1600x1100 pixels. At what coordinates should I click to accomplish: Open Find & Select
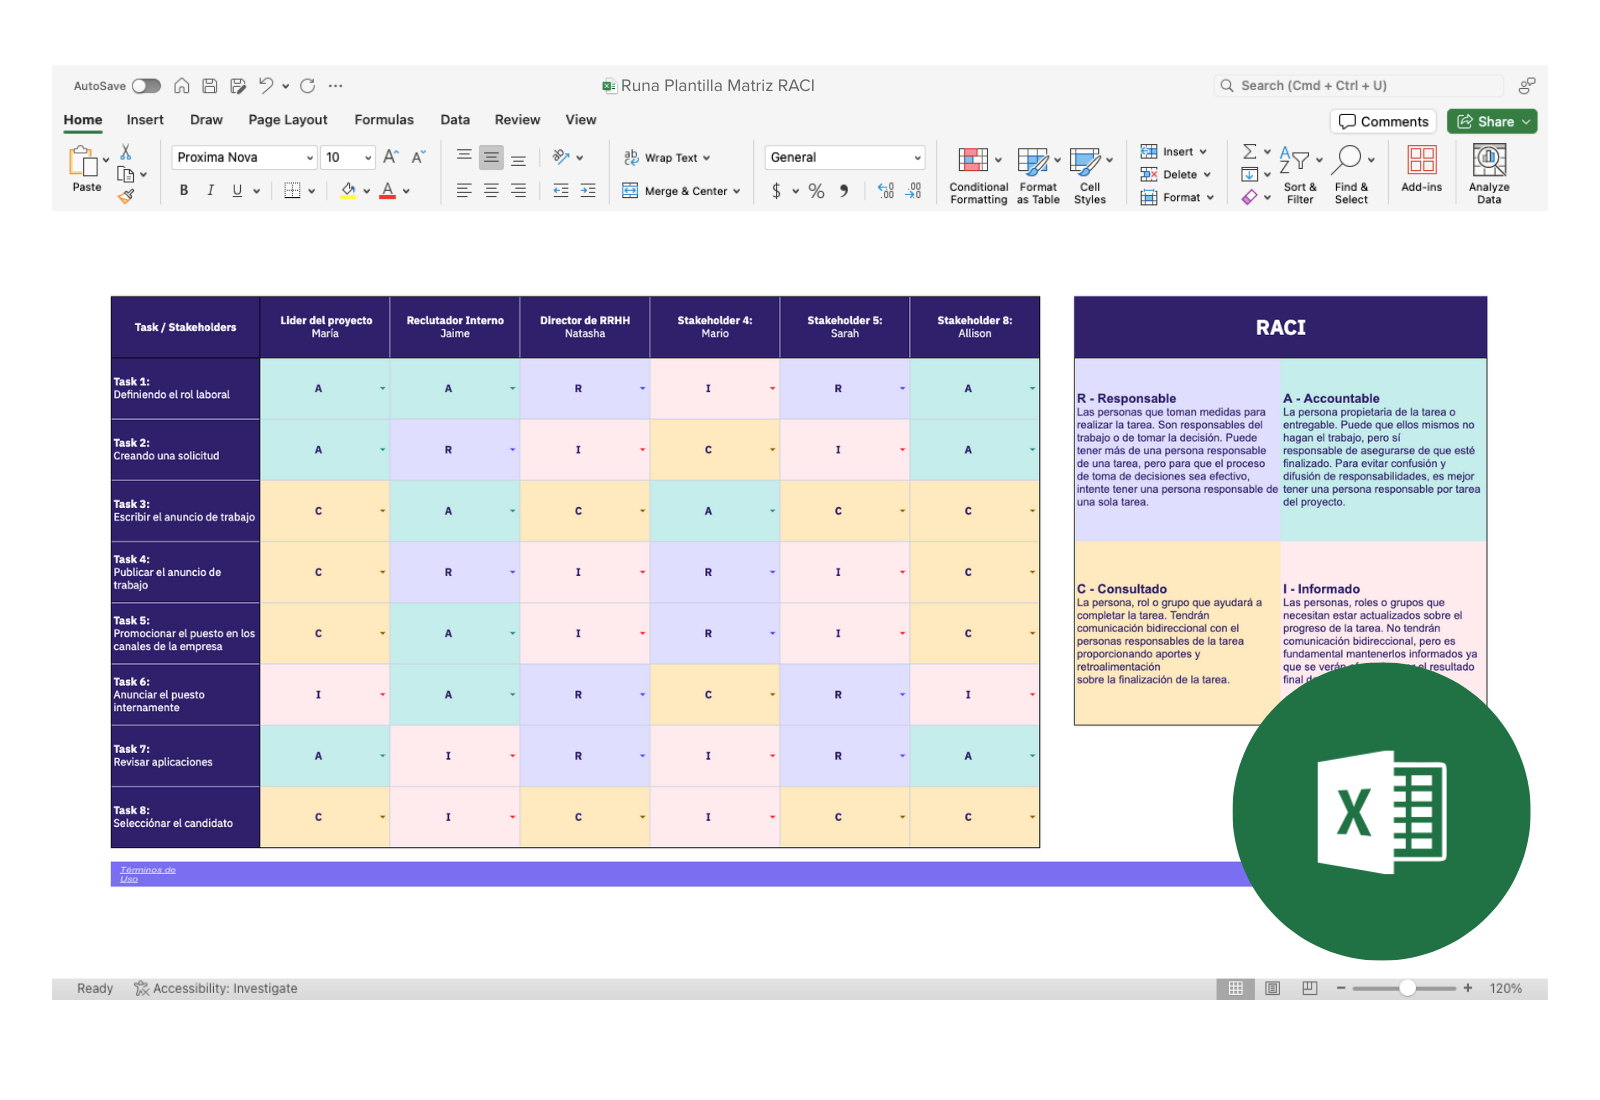coord(1352,175)
